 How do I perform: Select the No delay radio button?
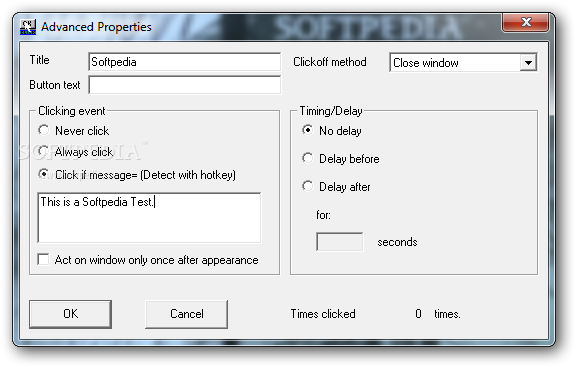point(307,130)
